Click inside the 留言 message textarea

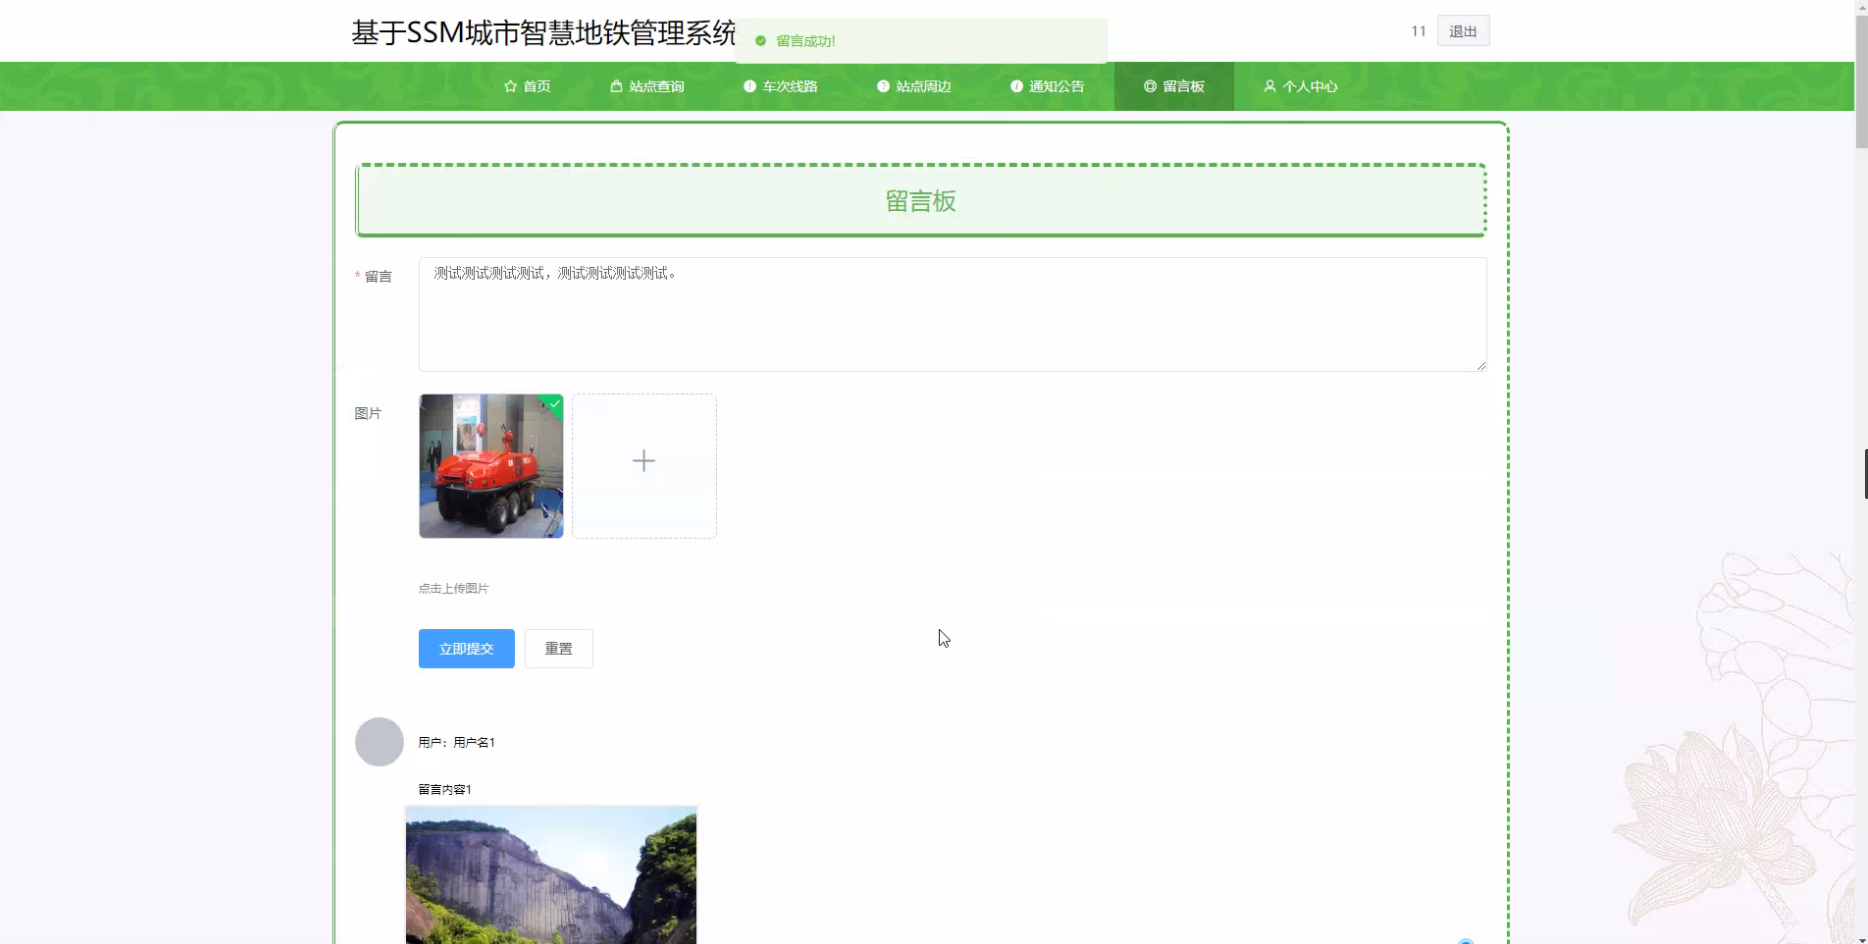952,314
